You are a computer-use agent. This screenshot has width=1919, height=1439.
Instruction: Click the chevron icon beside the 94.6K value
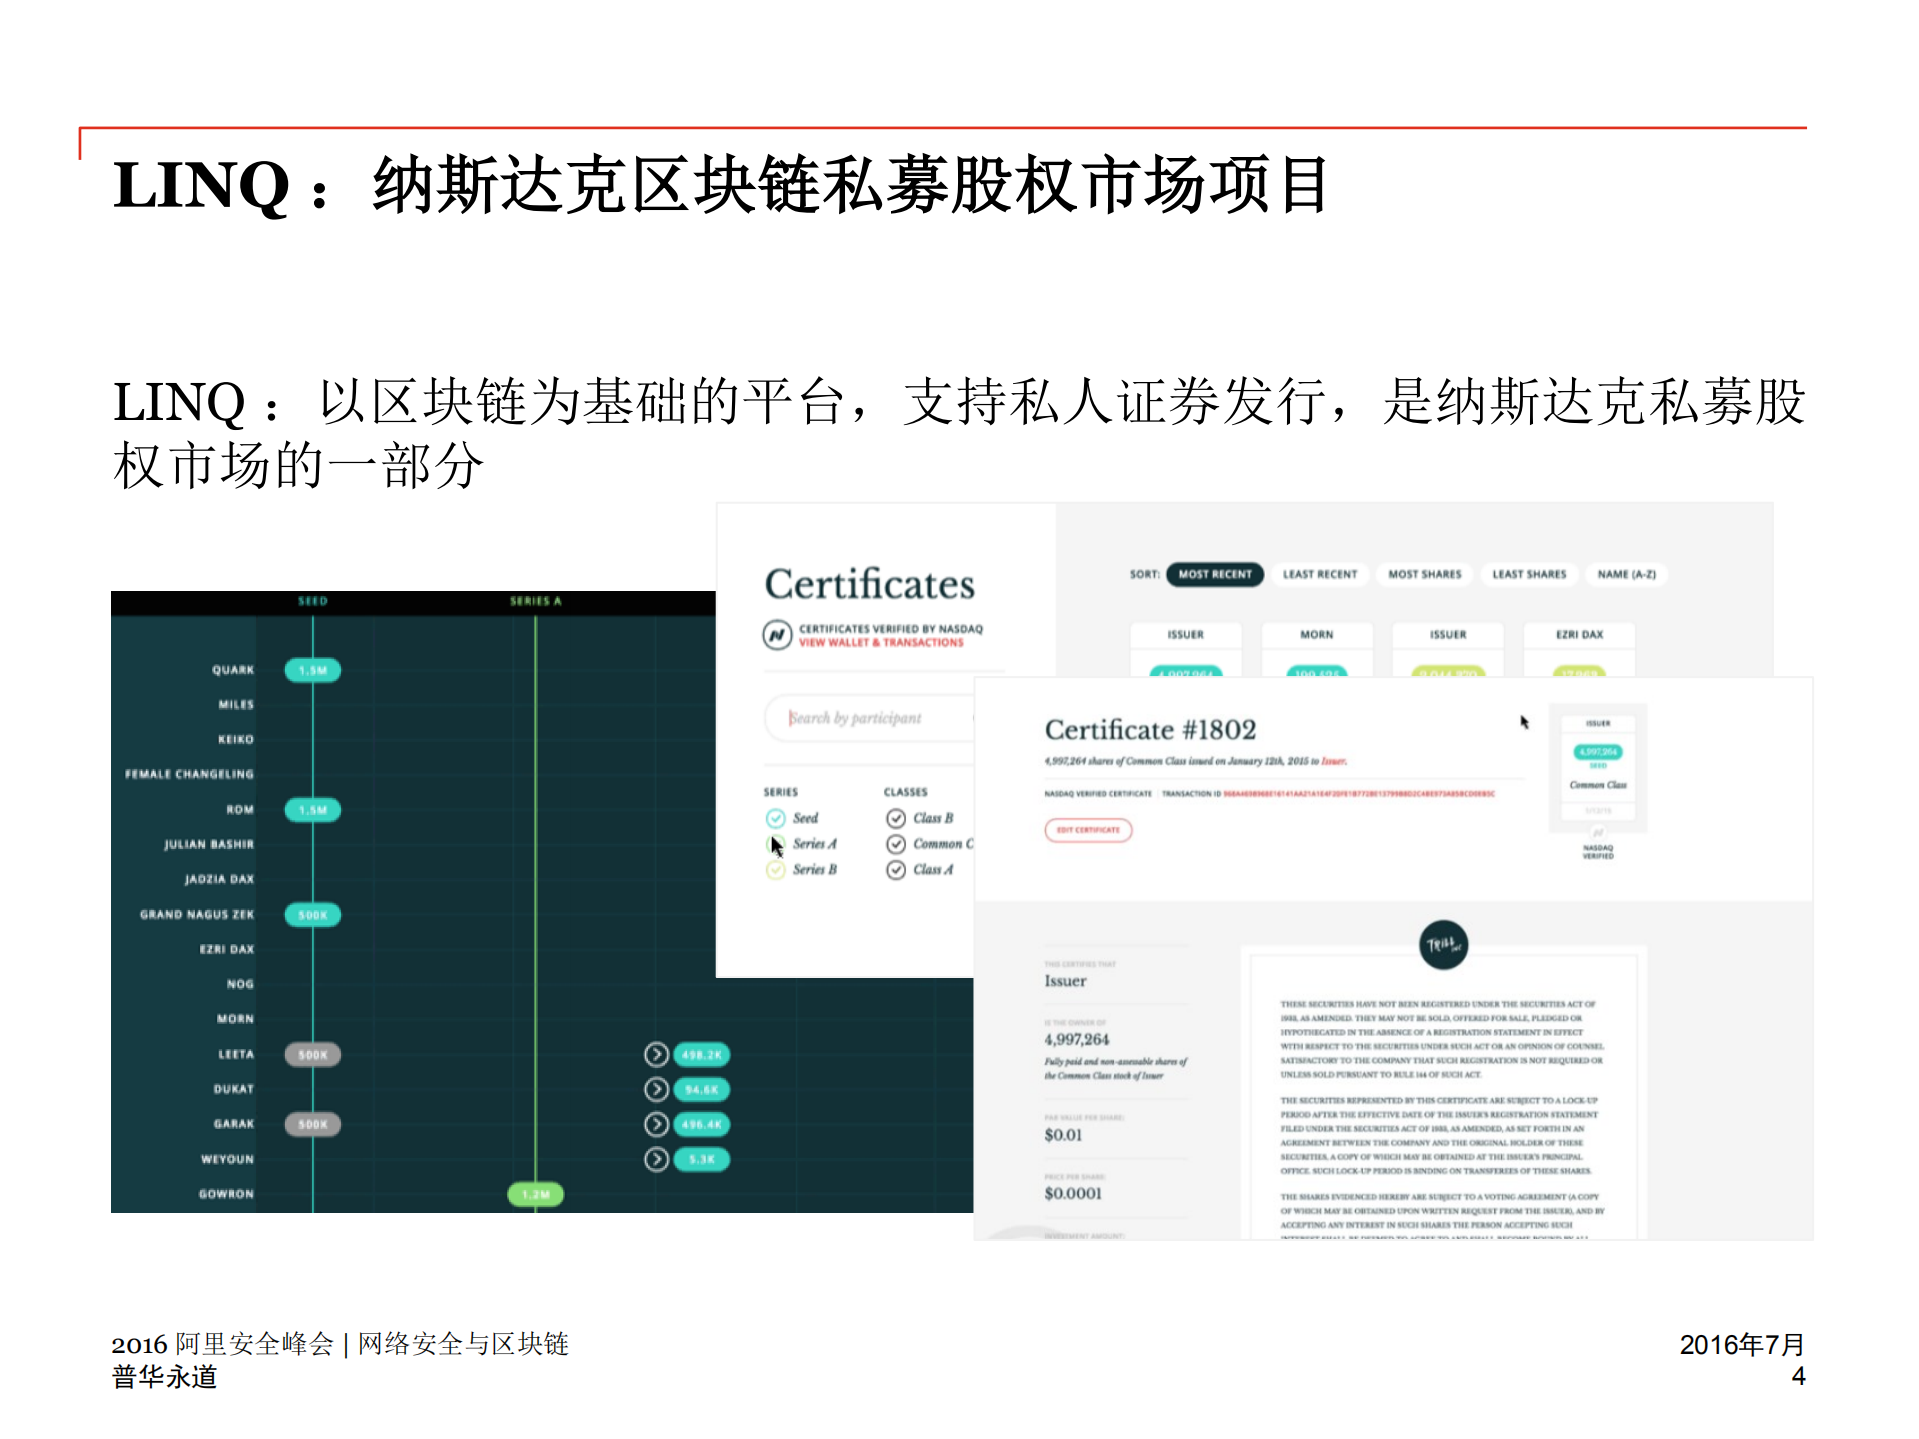pos(658,1089)
